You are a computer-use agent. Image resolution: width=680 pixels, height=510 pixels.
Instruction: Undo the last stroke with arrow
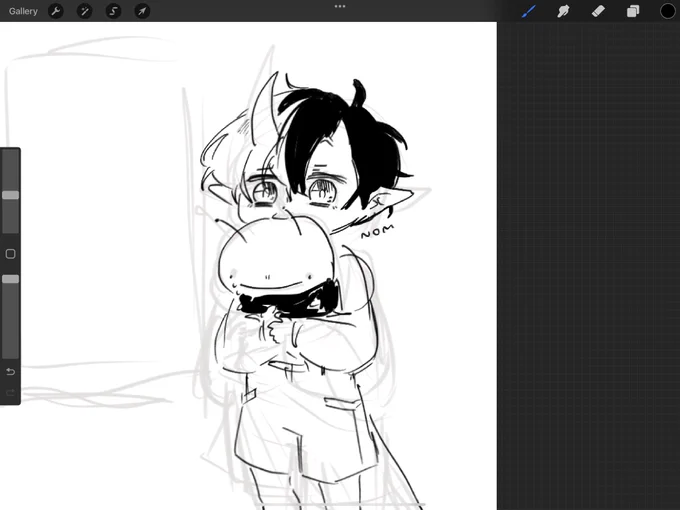click(x=10, y=372)
